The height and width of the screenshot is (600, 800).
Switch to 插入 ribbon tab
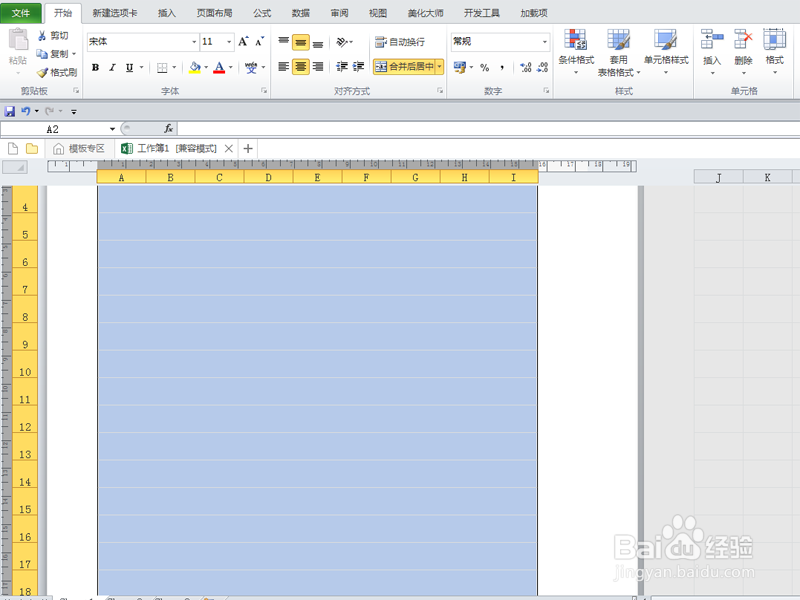(166, 13)
